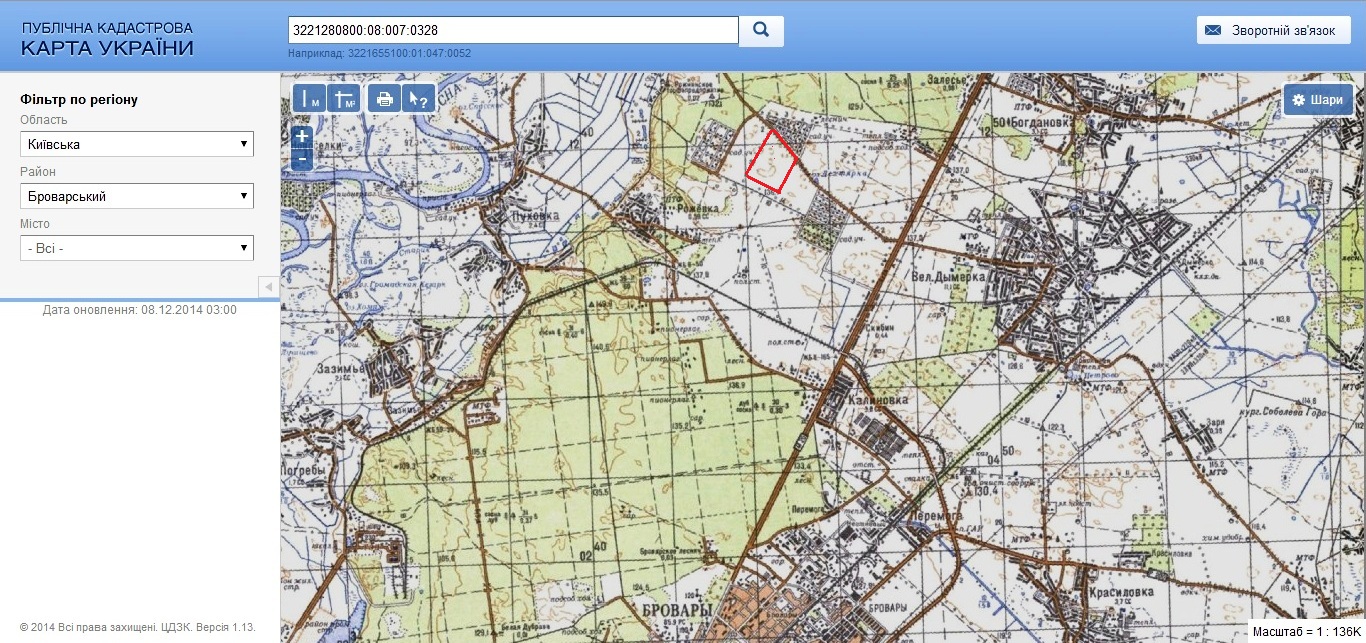Open the Район dropdown showing Броварський
Viewport: 1366px width, 643px height.
tap(137, 196)
